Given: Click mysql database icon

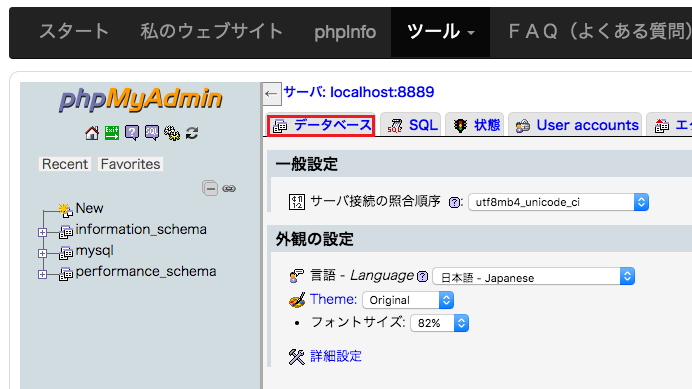Looking at the screenshot, I should click(66, 253).
